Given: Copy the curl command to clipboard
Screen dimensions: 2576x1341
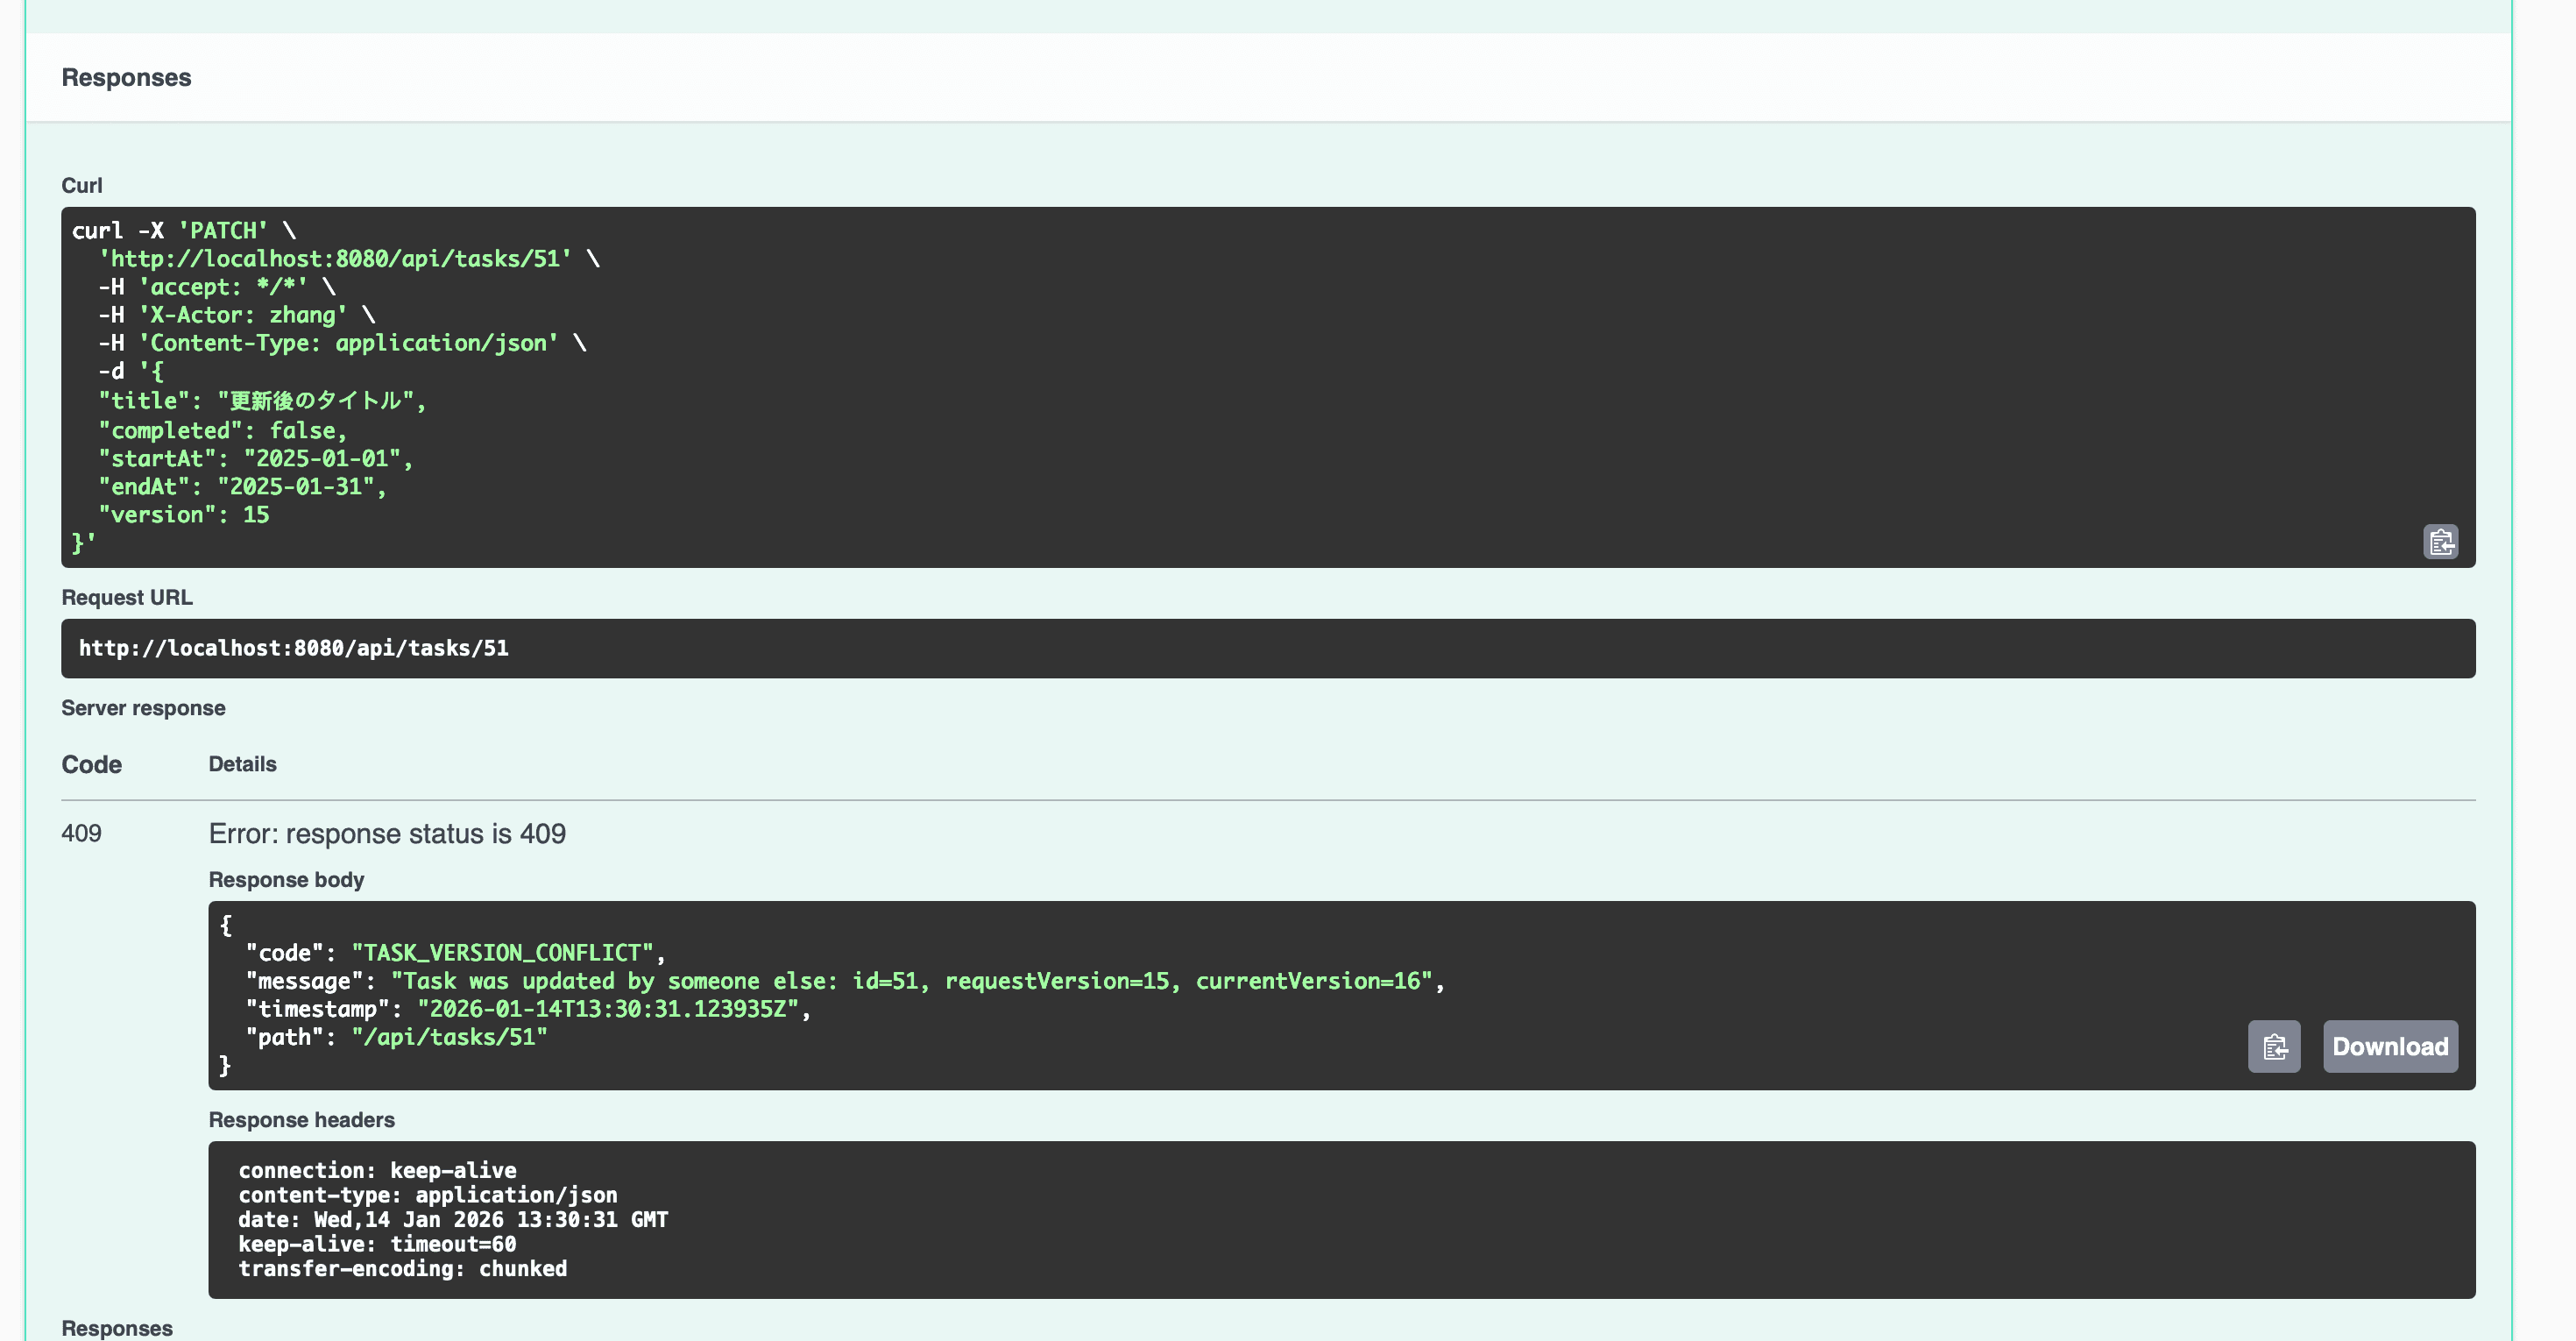Looking at the screenshot, I should tap(2440, 542).
